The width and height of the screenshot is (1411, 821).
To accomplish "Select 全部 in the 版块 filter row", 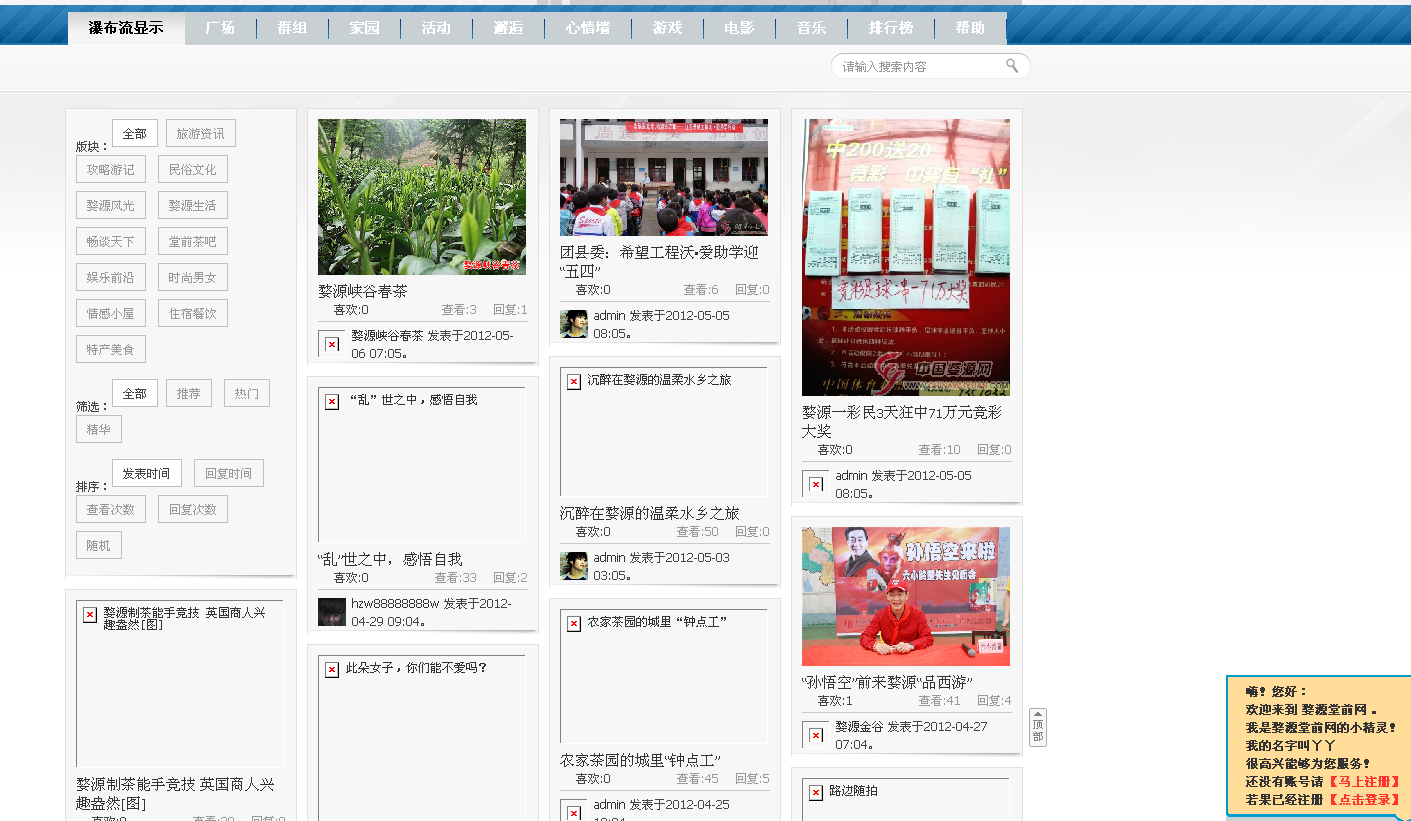I will 135,133.
